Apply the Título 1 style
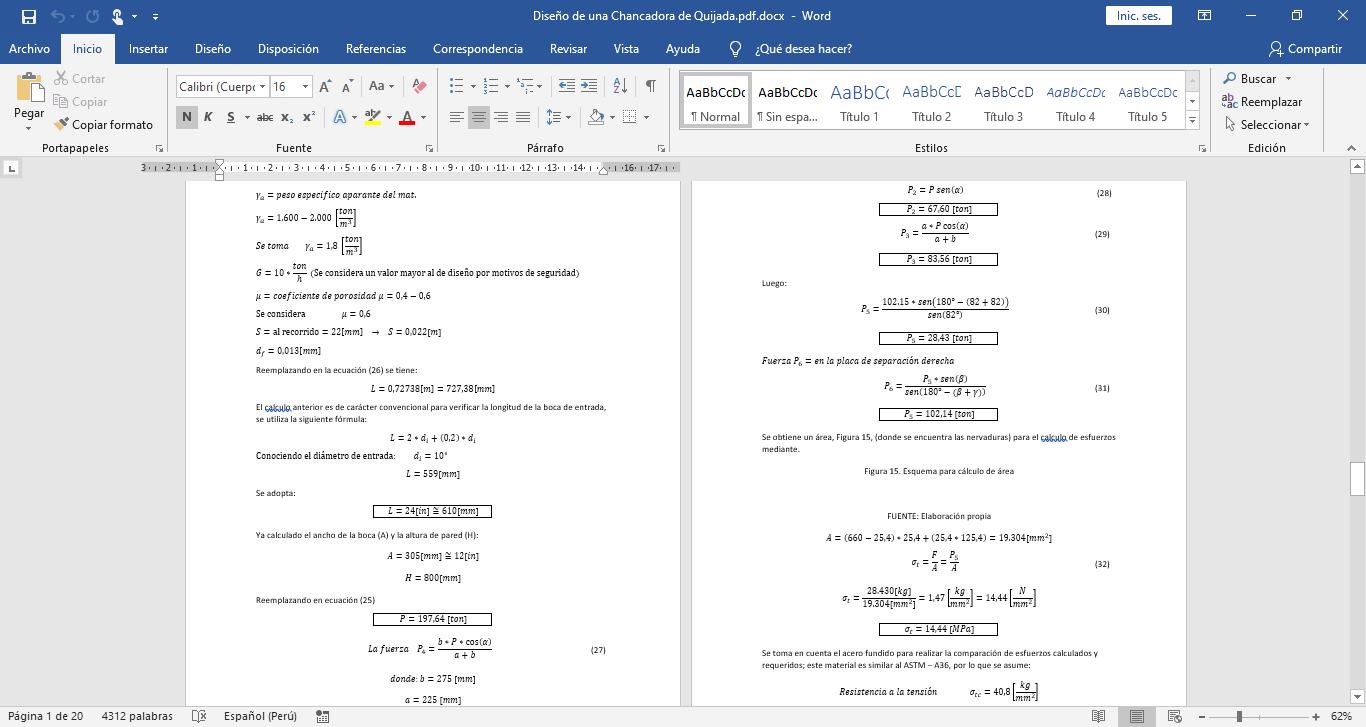Screen dimensions: 1366x727 tap(859, 101)
